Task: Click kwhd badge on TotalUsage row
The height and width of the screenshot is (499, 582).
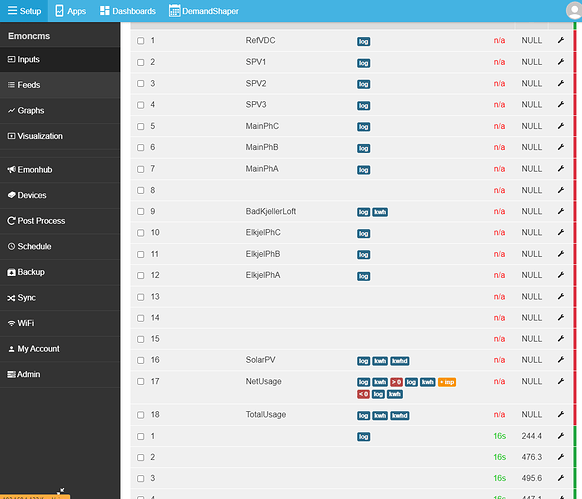Action: (400, 415)
